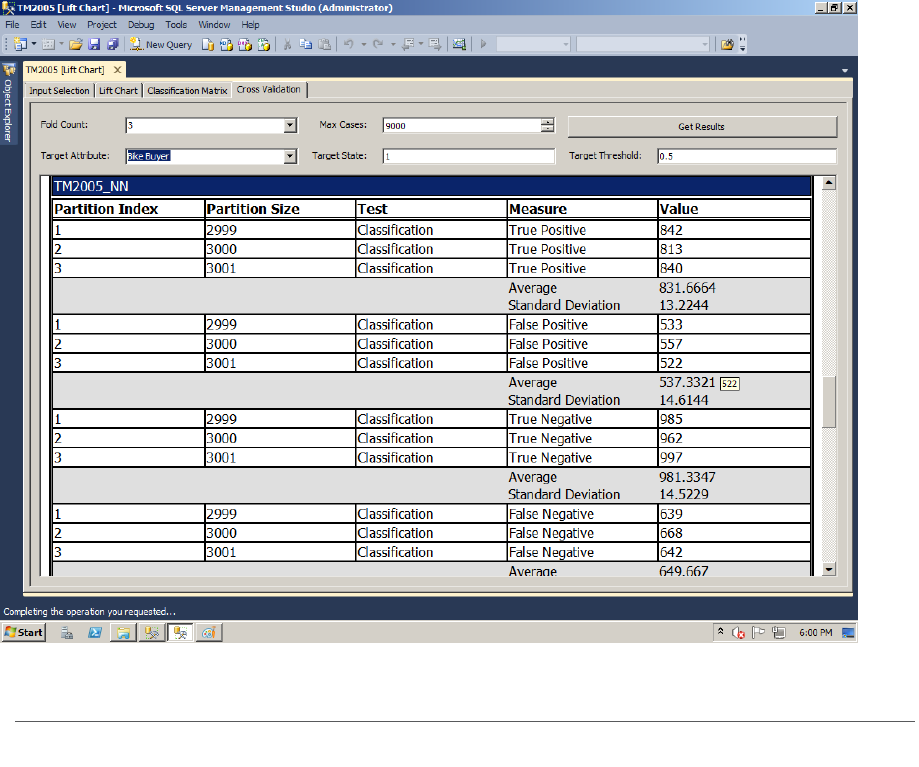Open the Edit menu
Screen dimensions: 919x767
(x=38, y=25)
